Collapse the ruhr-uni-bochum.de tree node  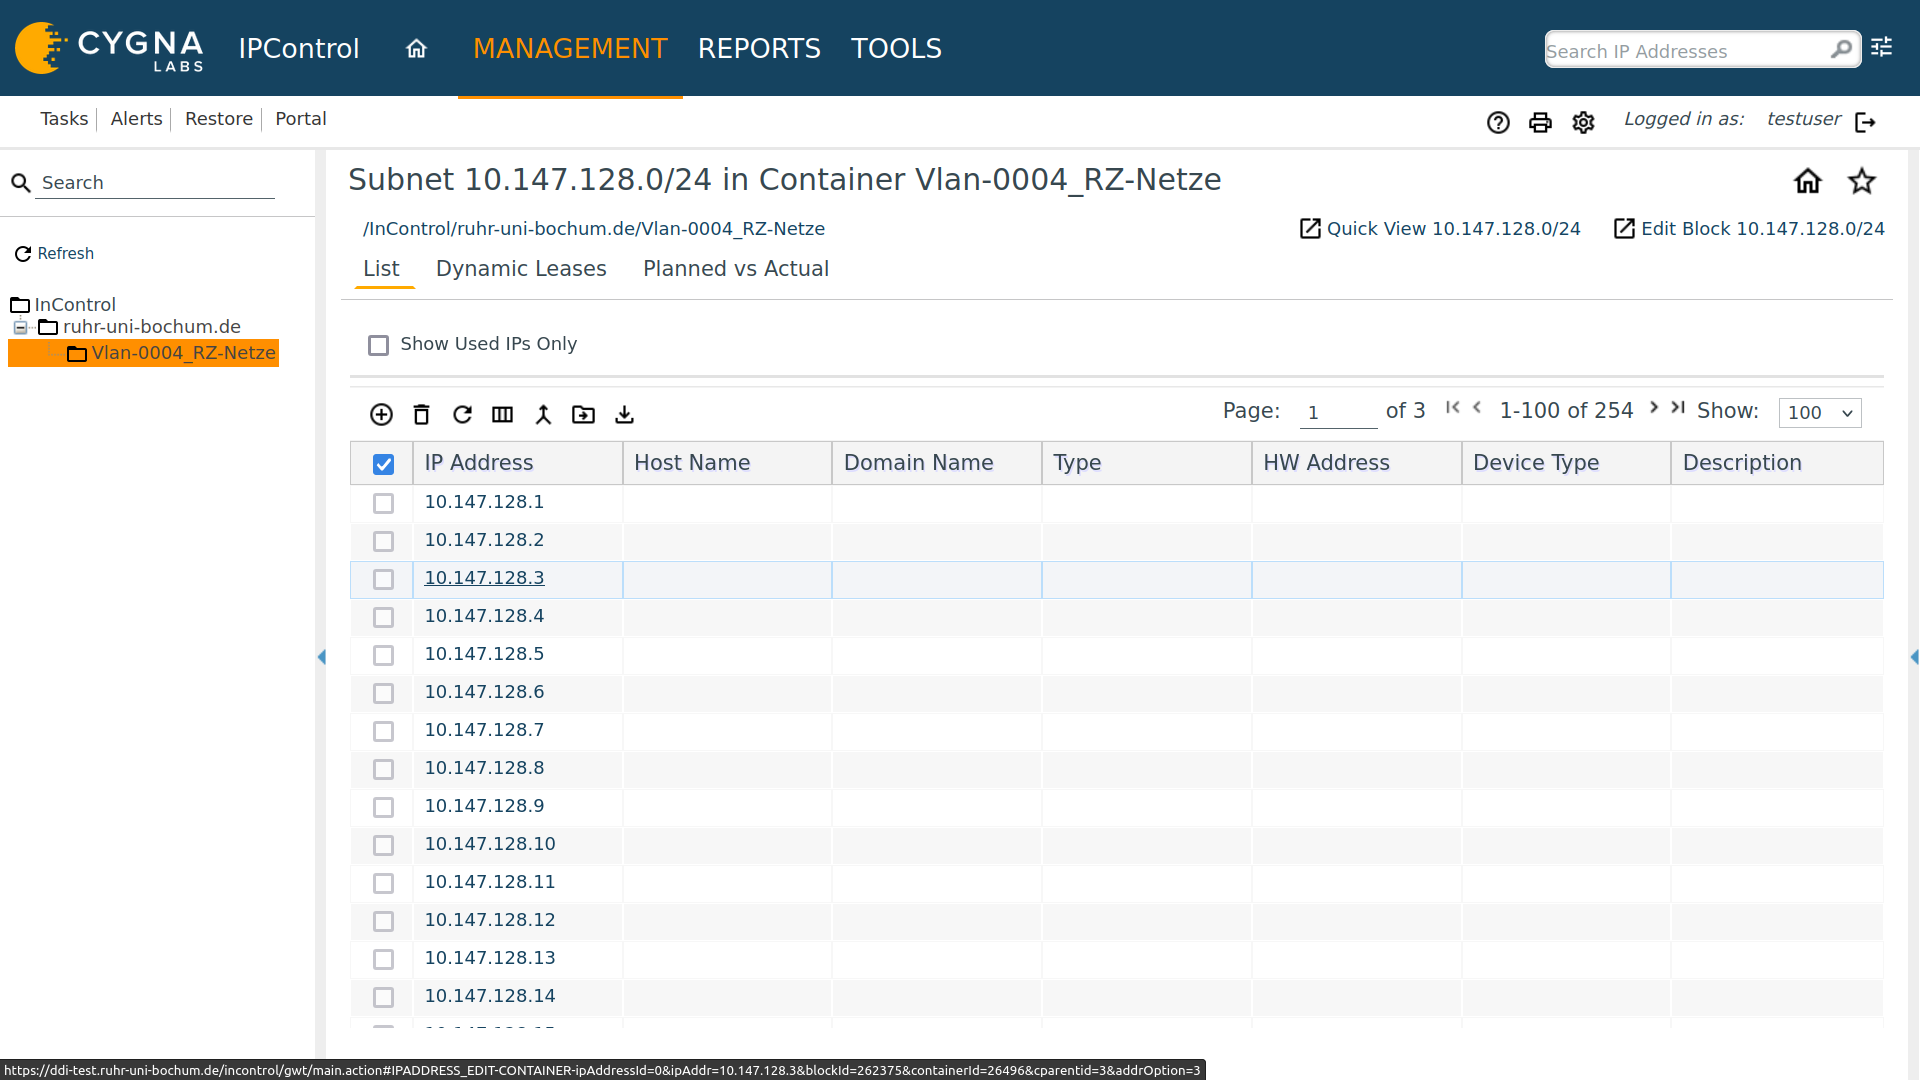point(20,327)
